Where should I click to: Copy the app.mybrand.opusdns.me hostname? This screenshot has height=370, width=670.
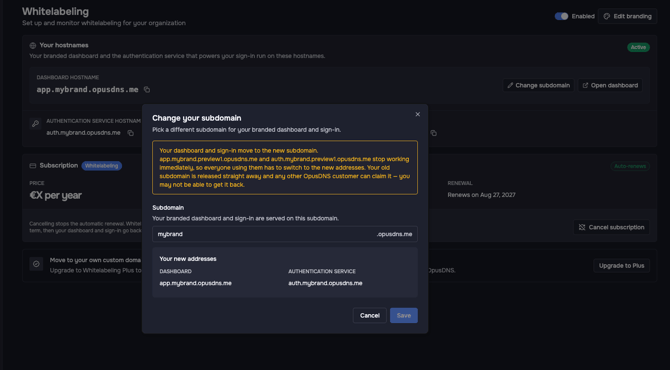(x=147, y=89)
